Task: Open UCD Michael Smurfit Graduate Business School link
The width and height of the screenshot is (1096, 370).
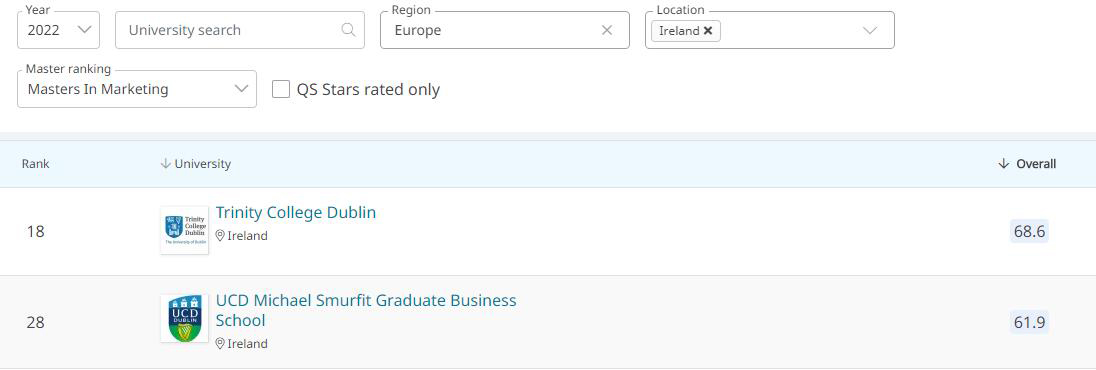Action: coord(366,311)
